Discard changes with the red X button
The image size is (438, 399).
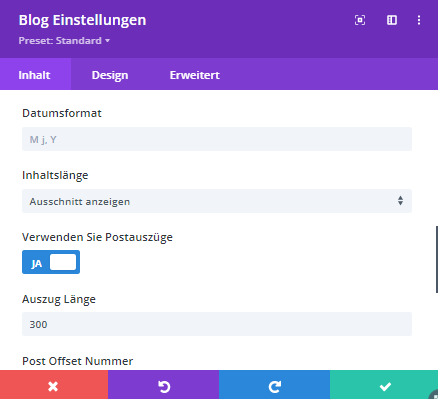(x=54, y=385)
